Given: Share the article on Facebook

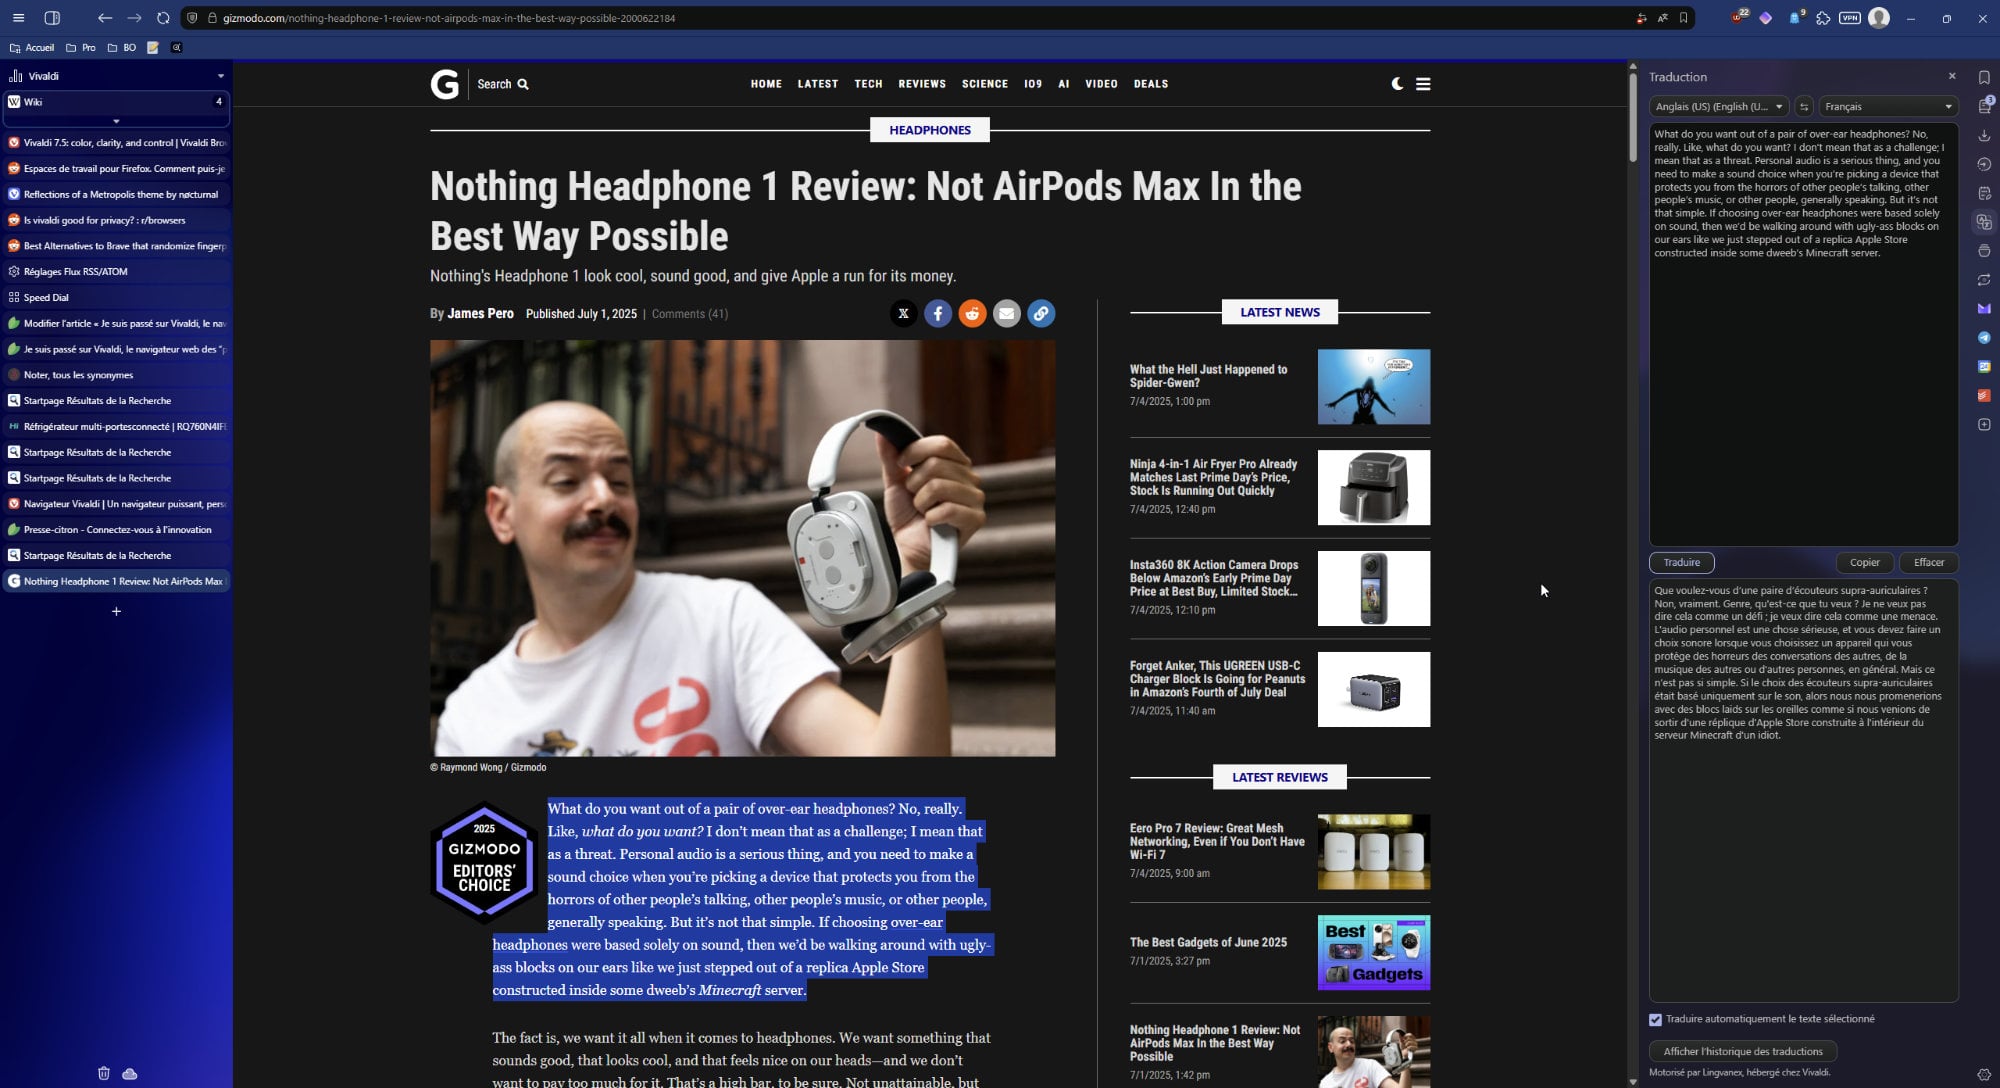Looking at the screenshot, I should click(938, 314).
